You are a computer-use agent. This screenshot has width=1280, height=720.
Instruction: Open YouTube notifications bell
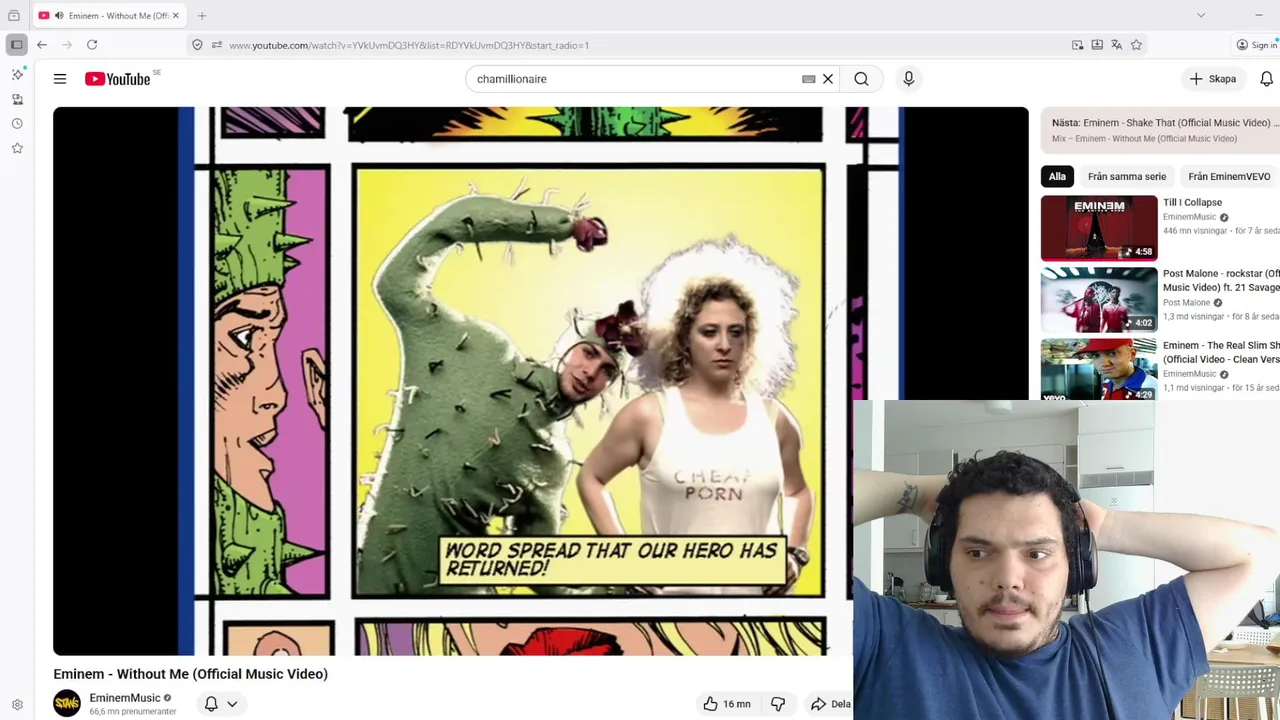1266,79
